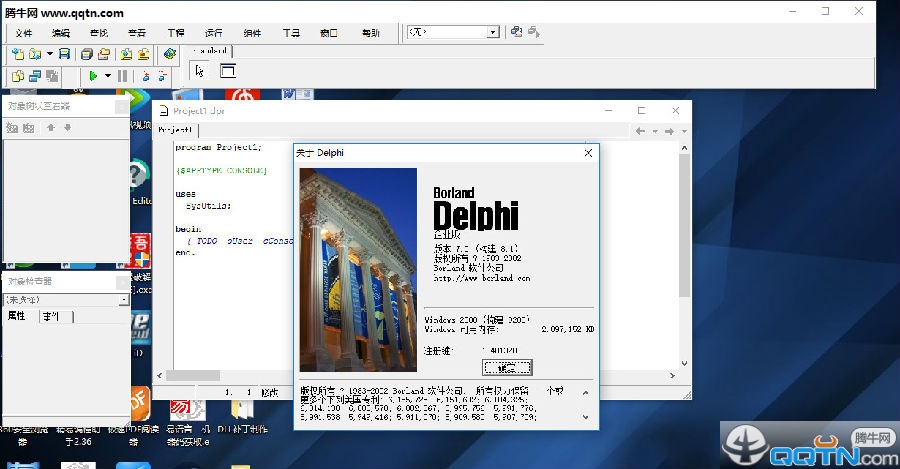Image resolution: width=900 pixels, height=469 pixels.
Task: Click the 'begin' keyword in the editor
Action: click(x=188, y=228)
